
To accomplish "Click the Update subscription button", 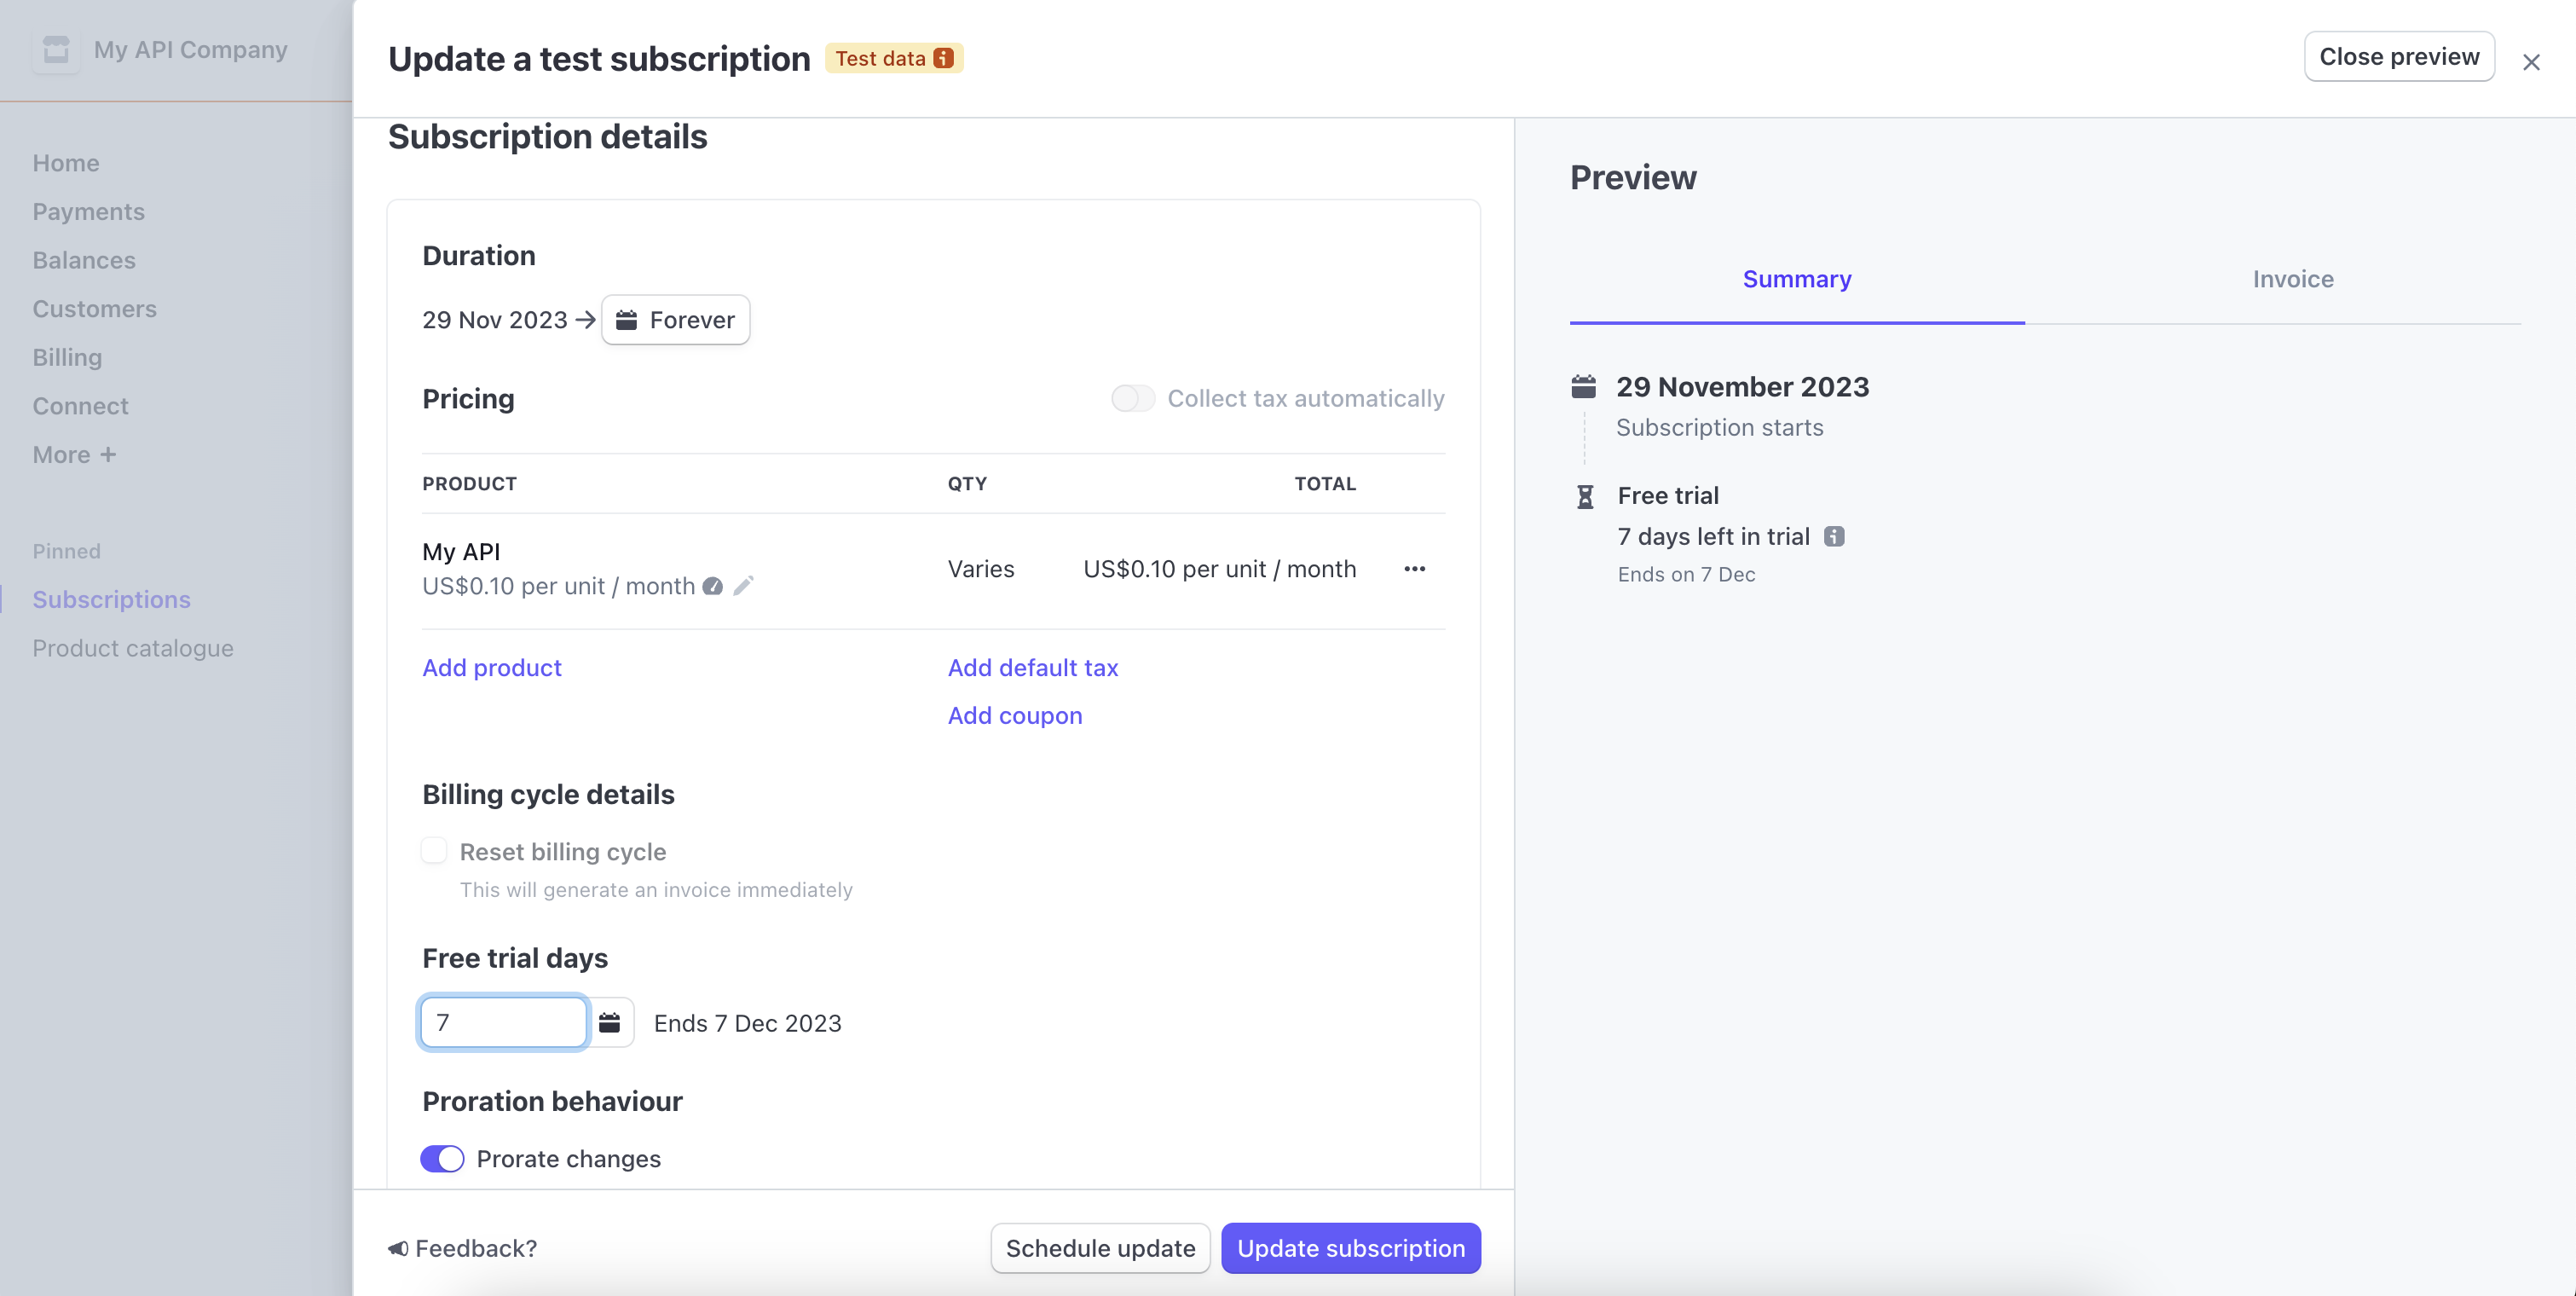I will 1351,1248.
